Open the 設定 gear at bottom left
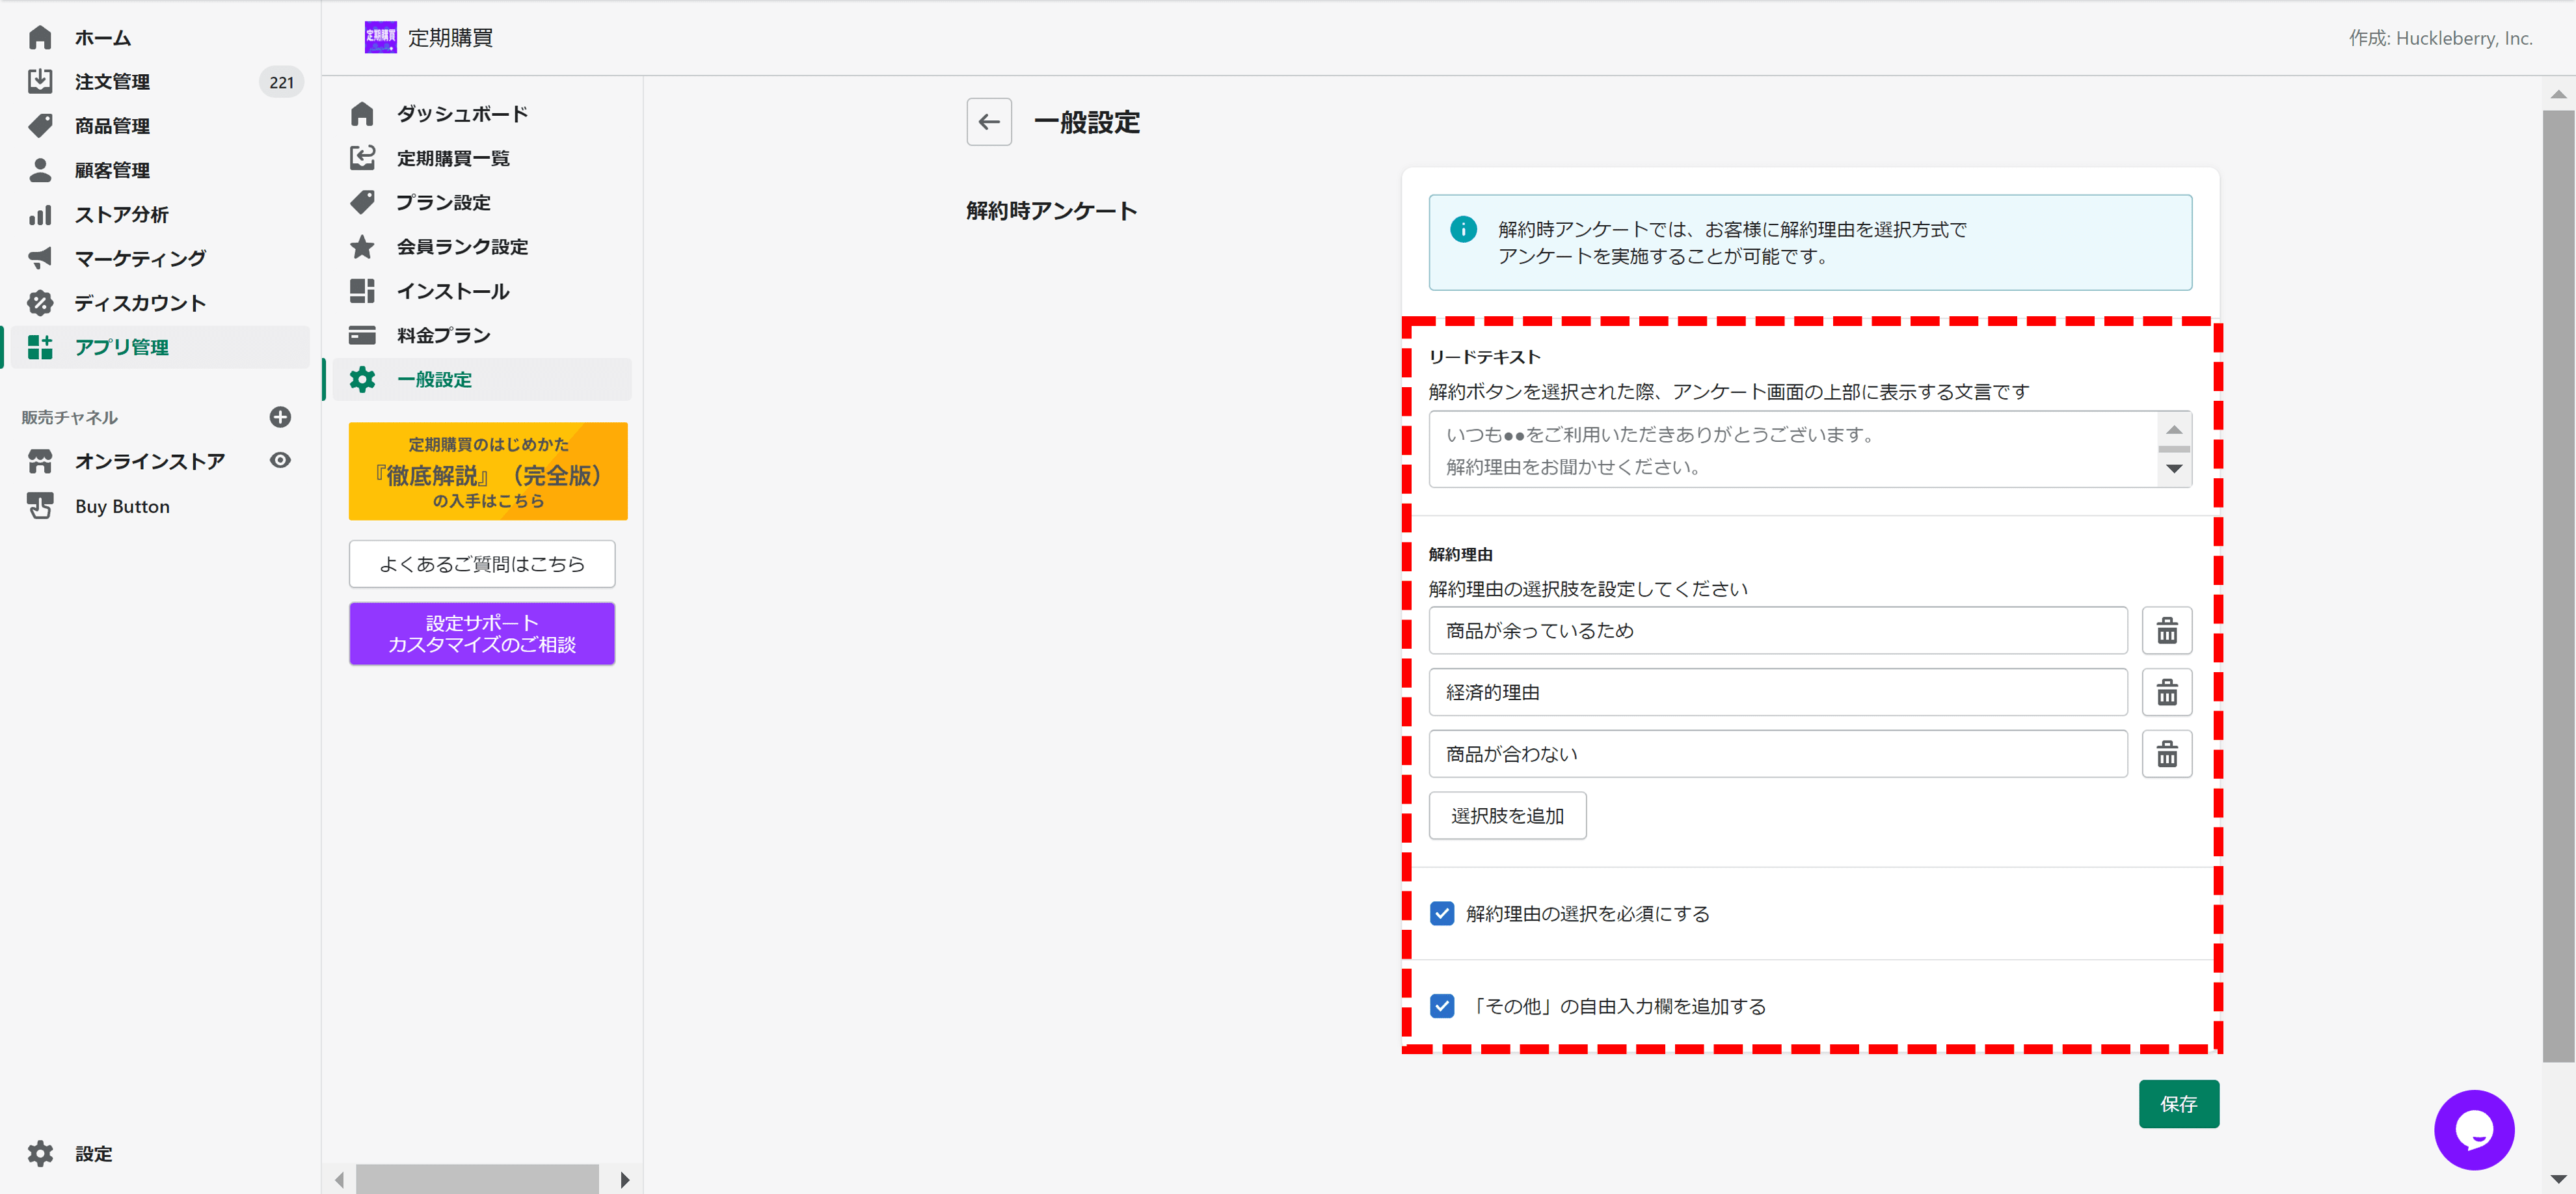 40,1153
